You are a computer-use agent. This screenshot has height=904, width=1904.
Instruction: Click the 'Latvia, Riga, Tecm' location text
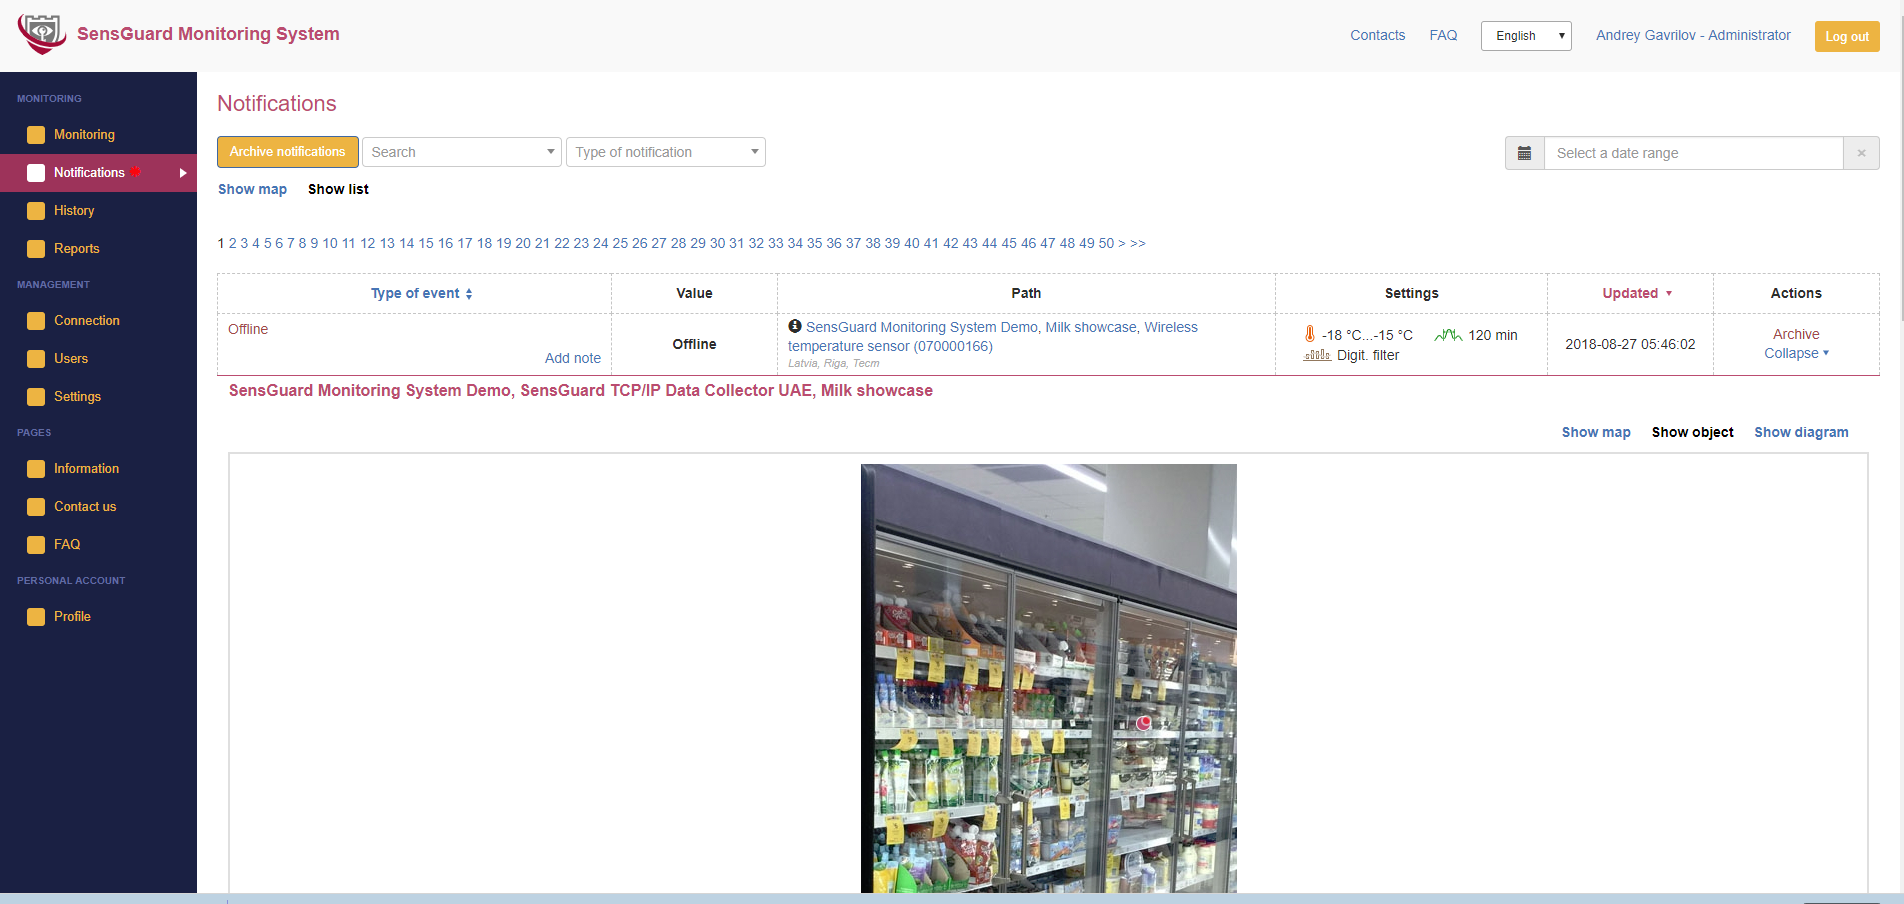(x=833, y=363)
